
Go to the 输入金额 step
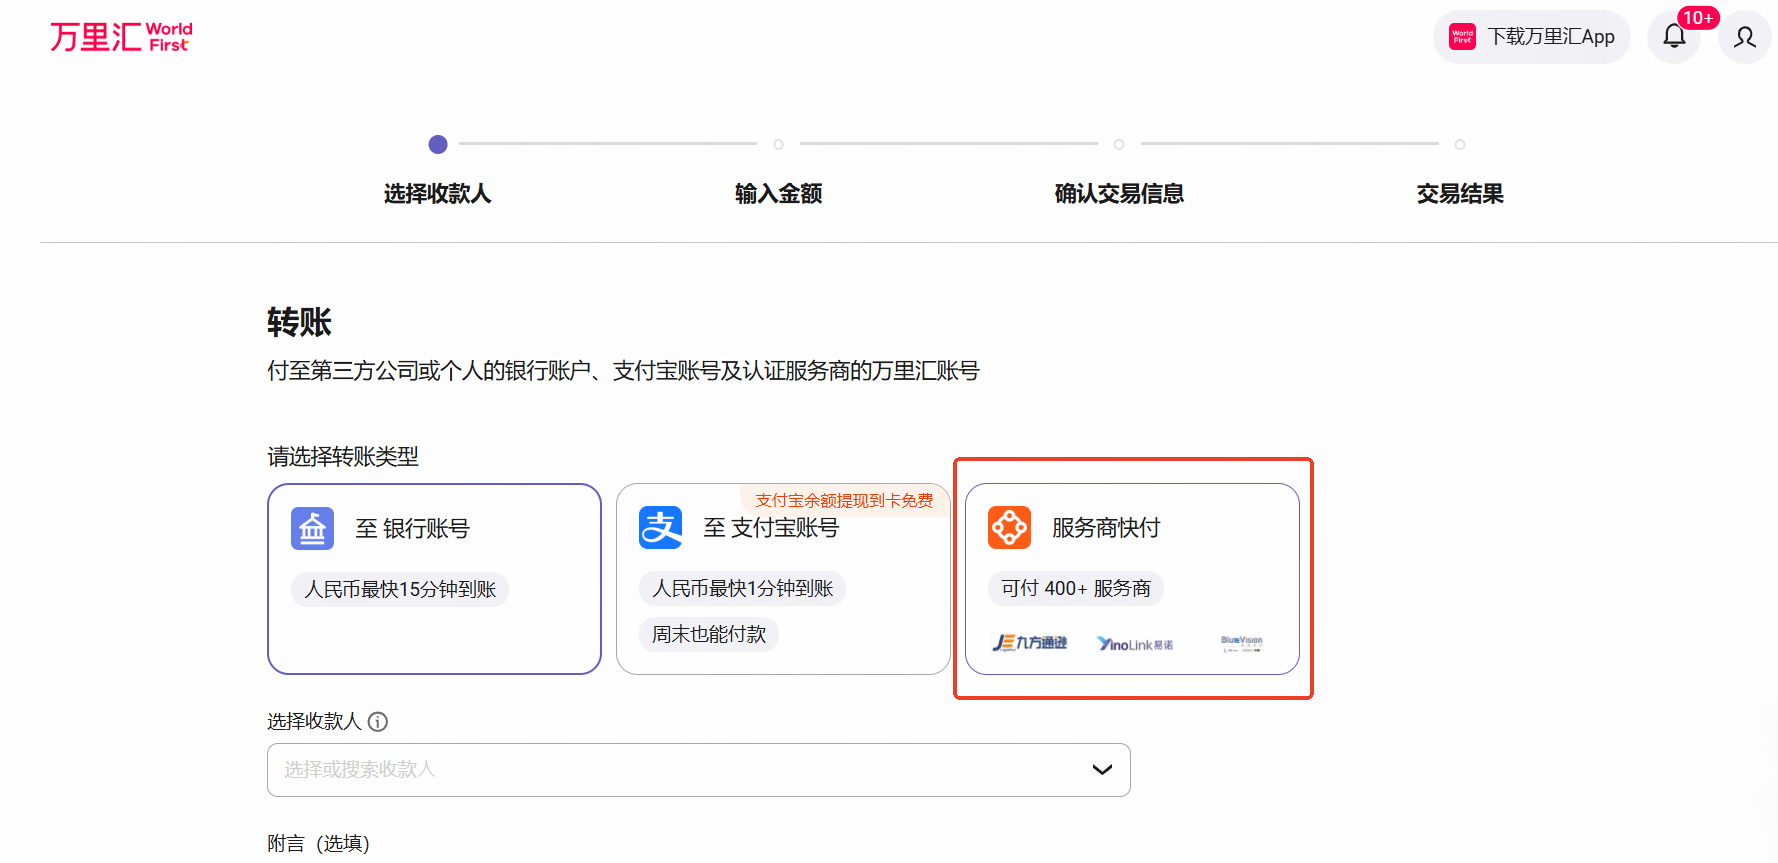tap(778, 193)
